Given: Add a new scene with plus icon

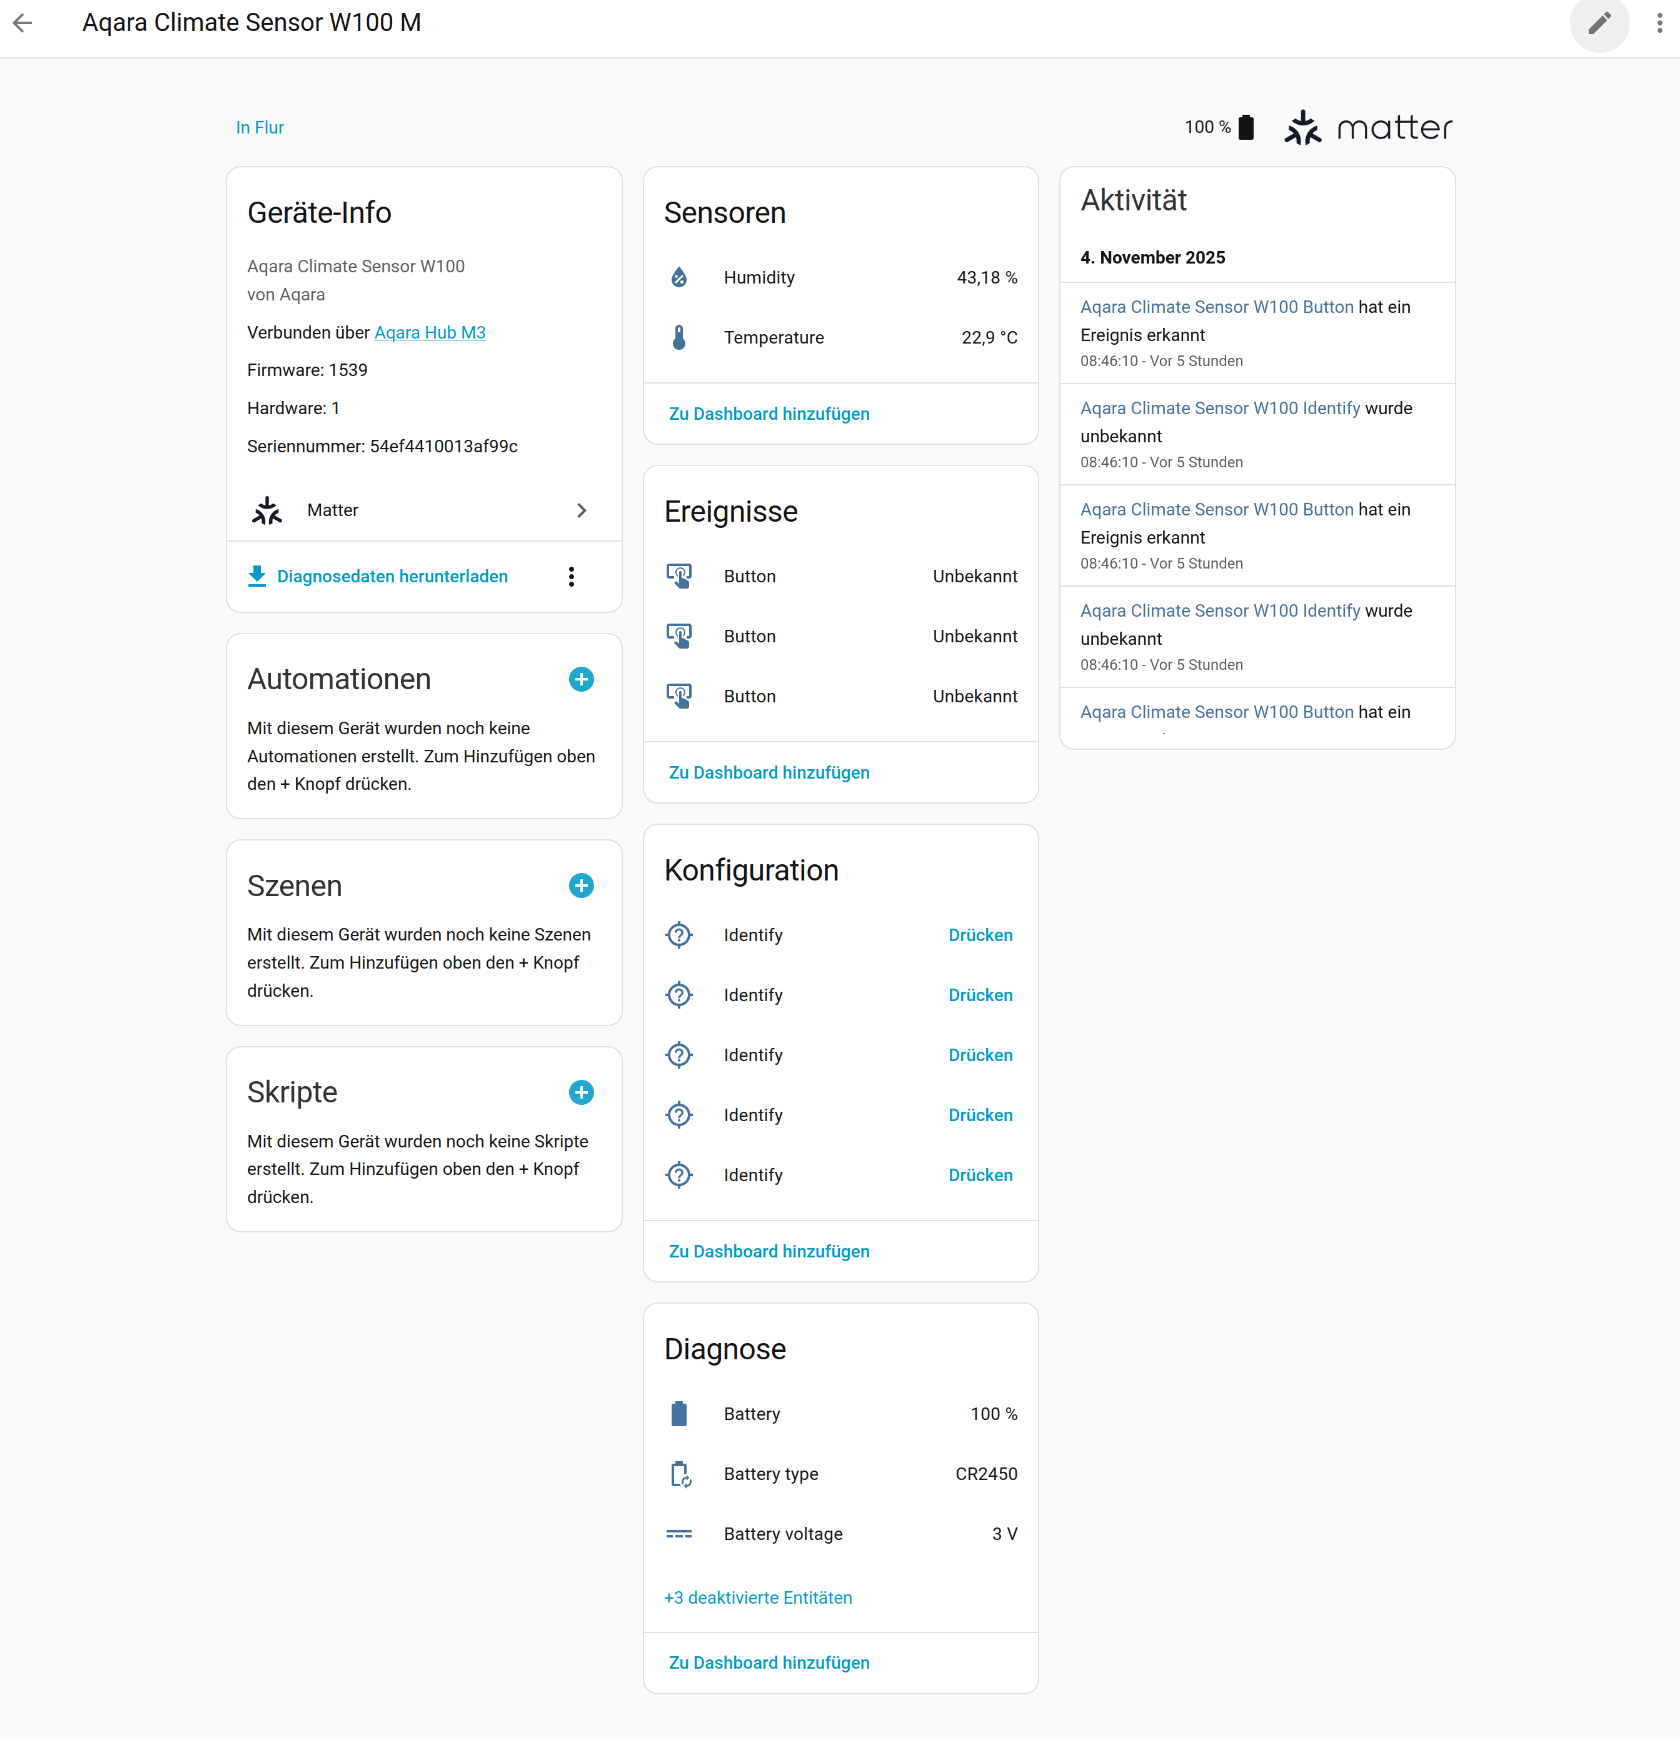Looking at the screenshot, I should (581, 886).
